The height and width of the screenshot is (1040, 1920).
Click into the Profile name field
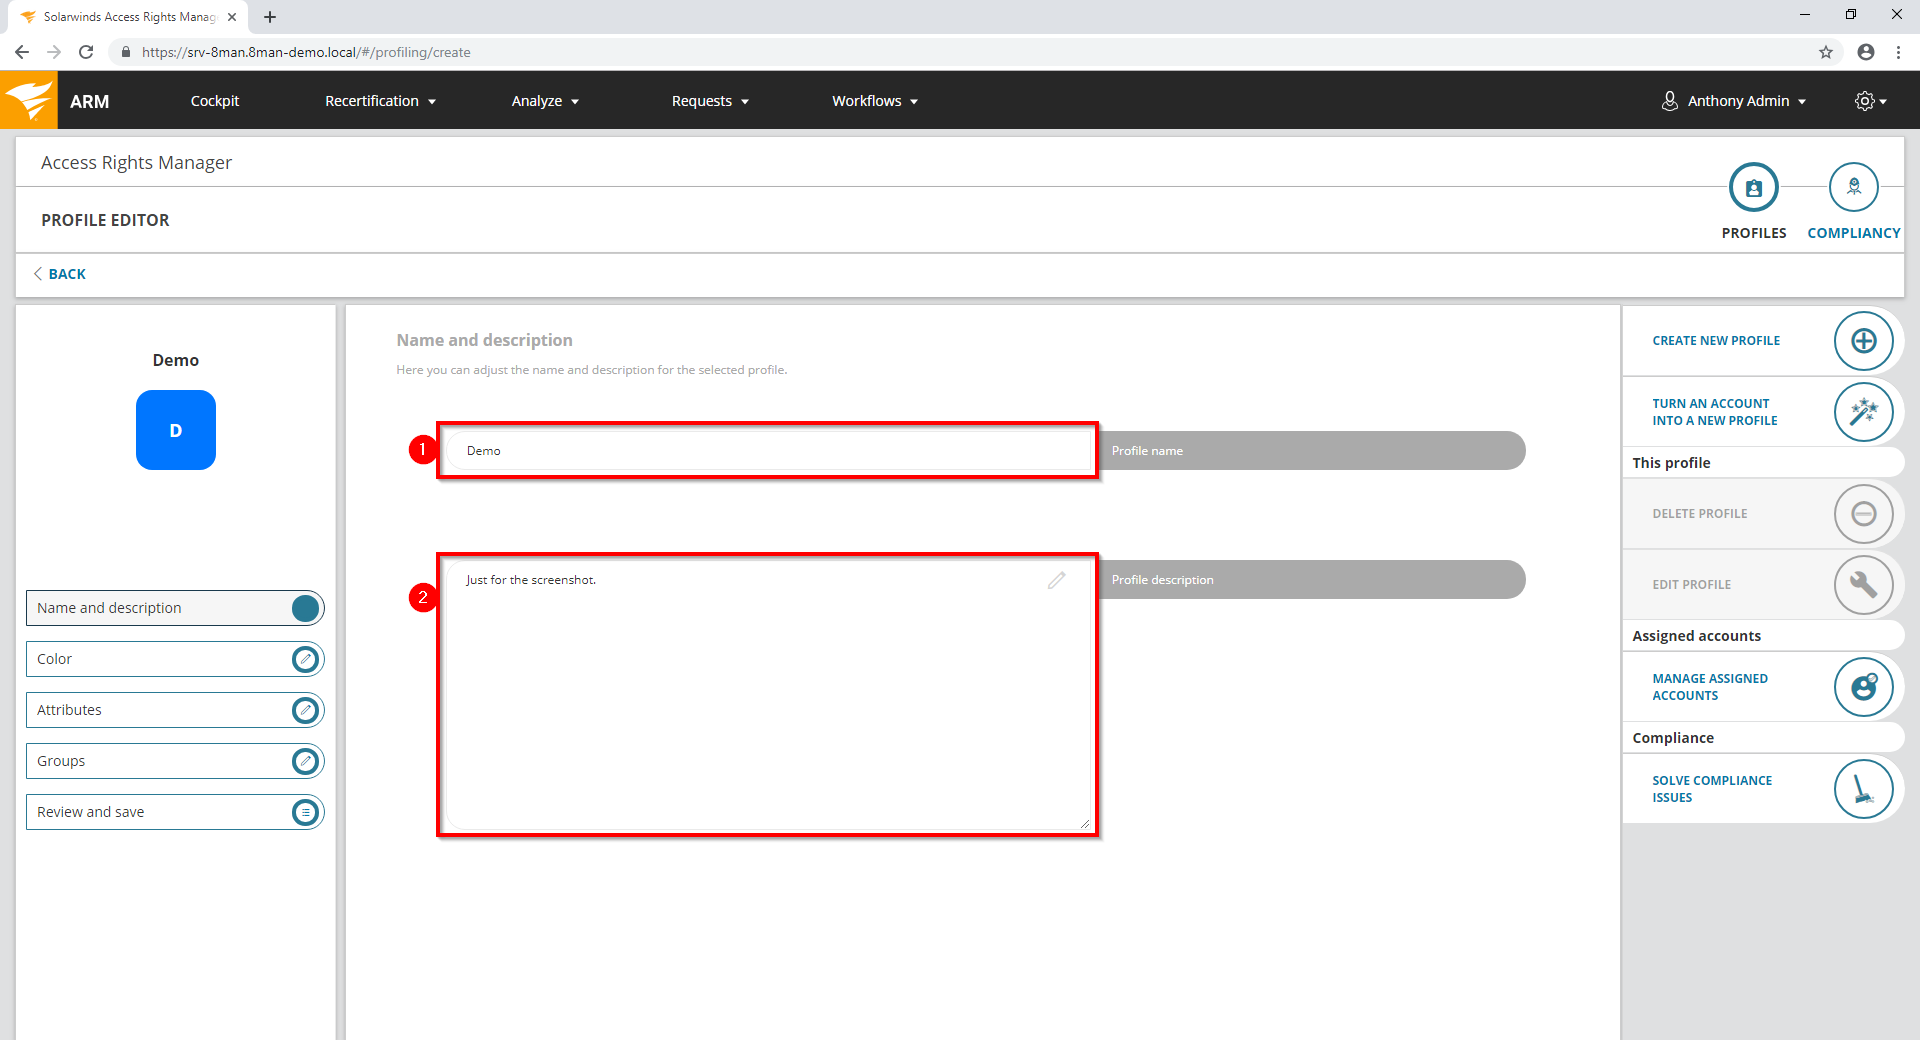coord(767,451)
